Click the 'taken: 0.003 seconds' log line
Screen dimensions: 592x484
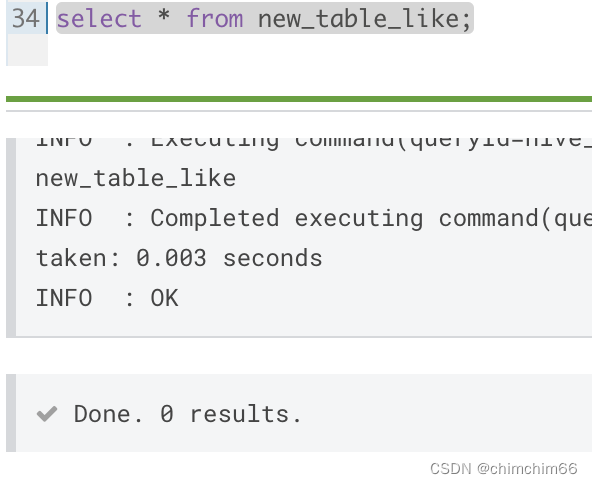pos(179,258)
